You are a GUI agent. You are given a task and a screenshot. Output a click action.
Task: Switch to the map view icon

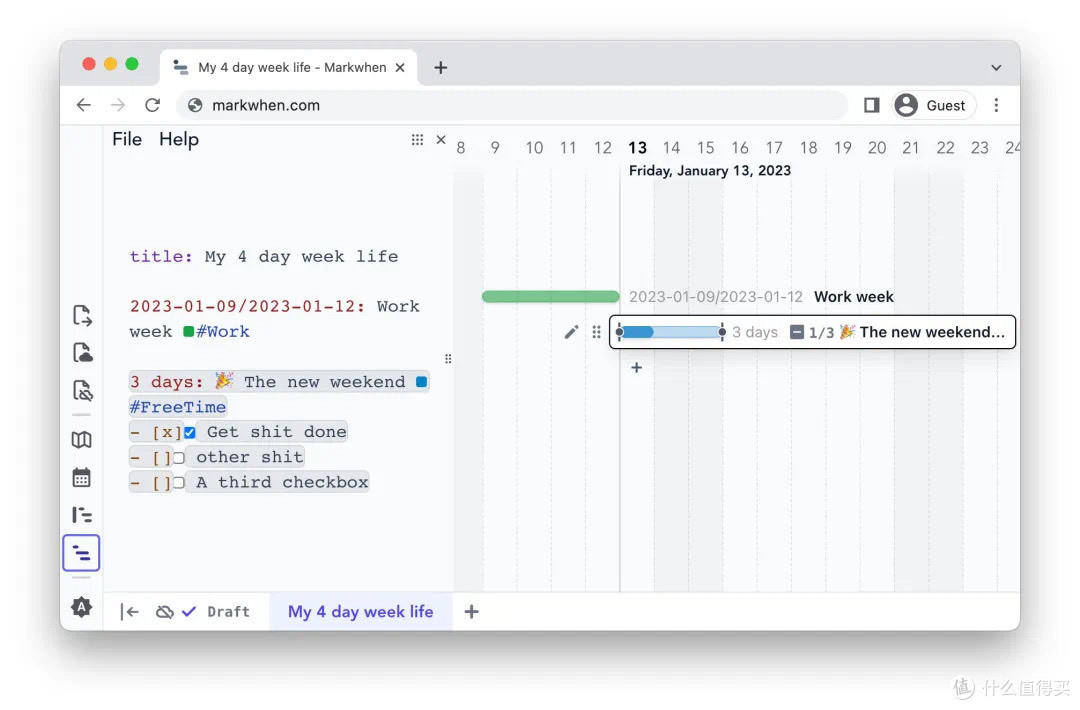[81, 439]
